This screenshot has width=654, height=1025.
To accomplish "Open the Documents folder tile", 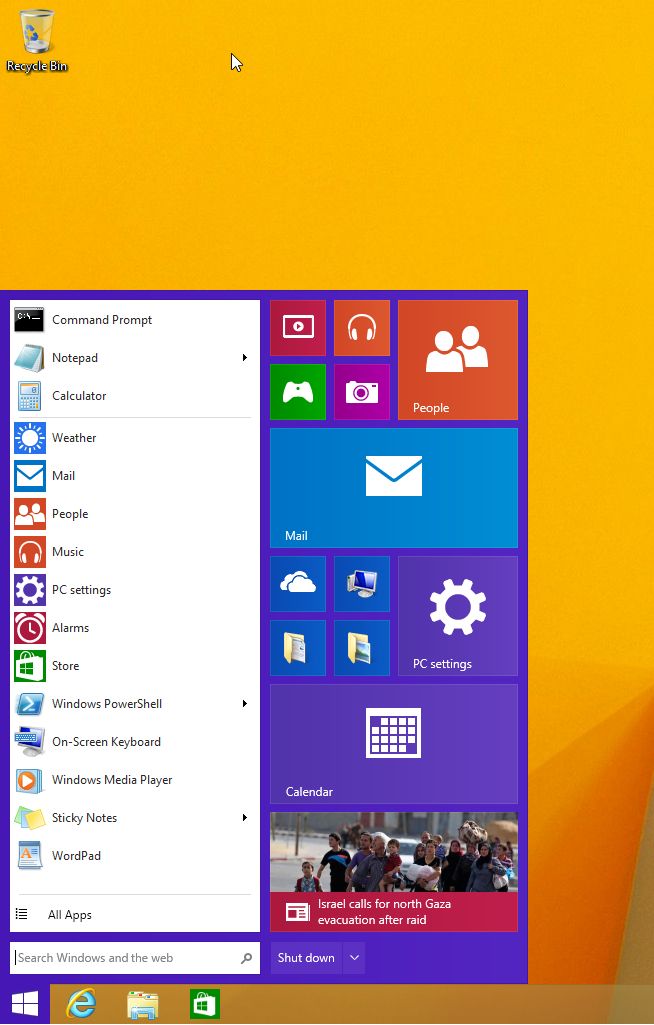I will (298, 648).
